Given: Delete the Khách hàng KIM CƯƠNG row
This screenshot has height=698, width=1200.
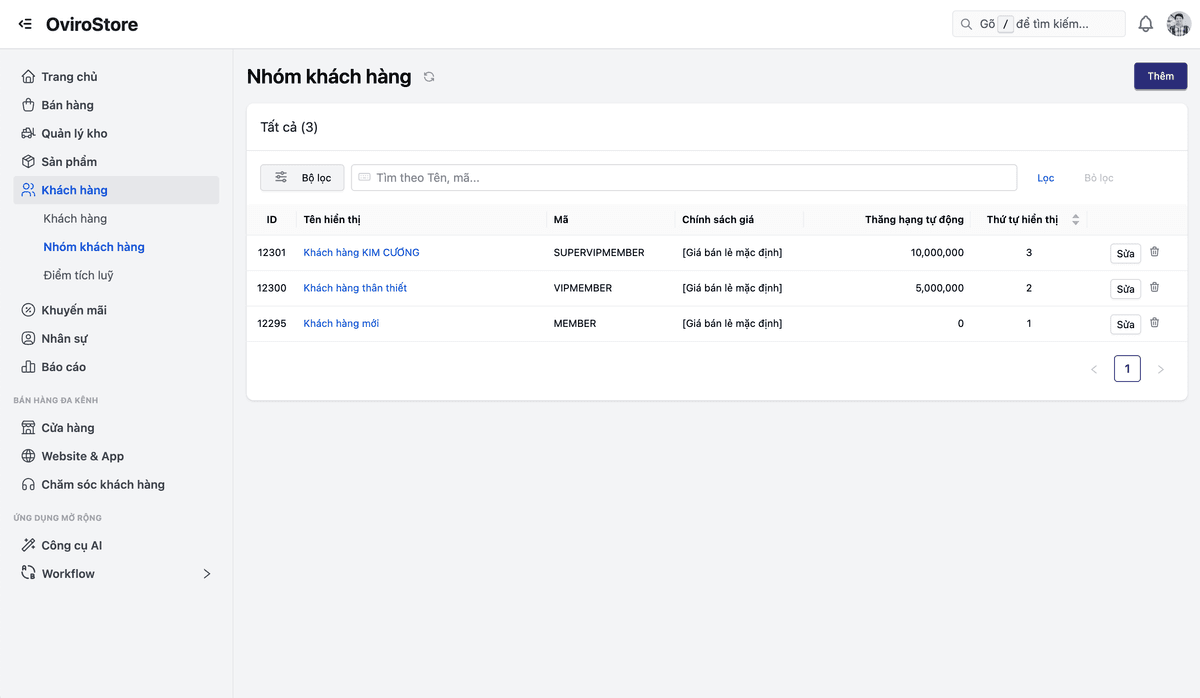Looking at the screenshot, I should tap(1154, 252).
